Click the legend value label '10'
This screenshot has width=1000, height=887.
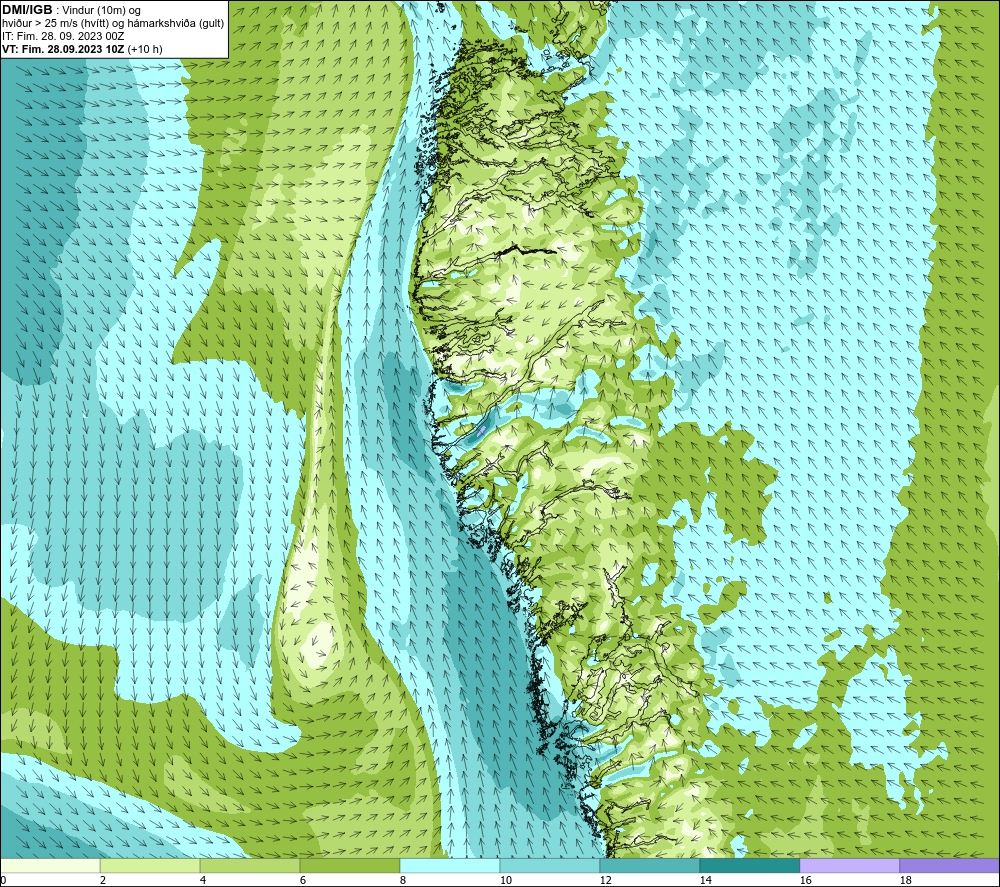(x=505, y=881)
